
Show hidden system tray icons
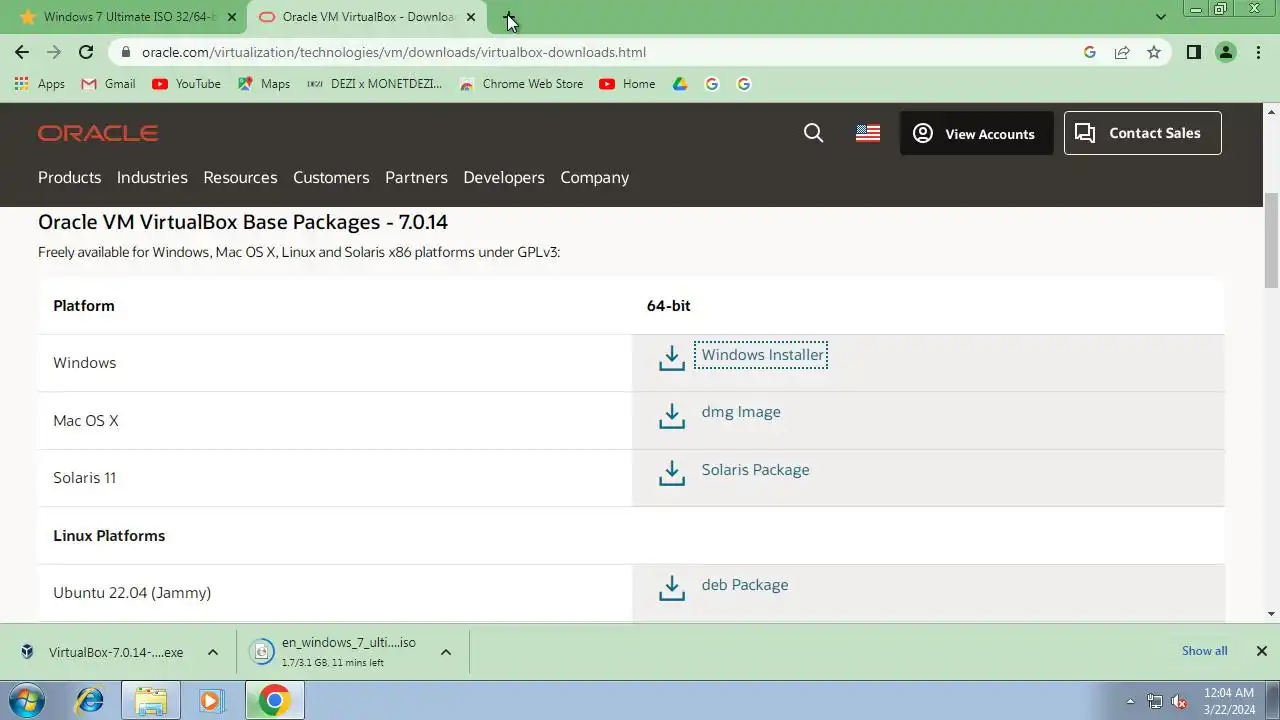(x=1130, y=701)
